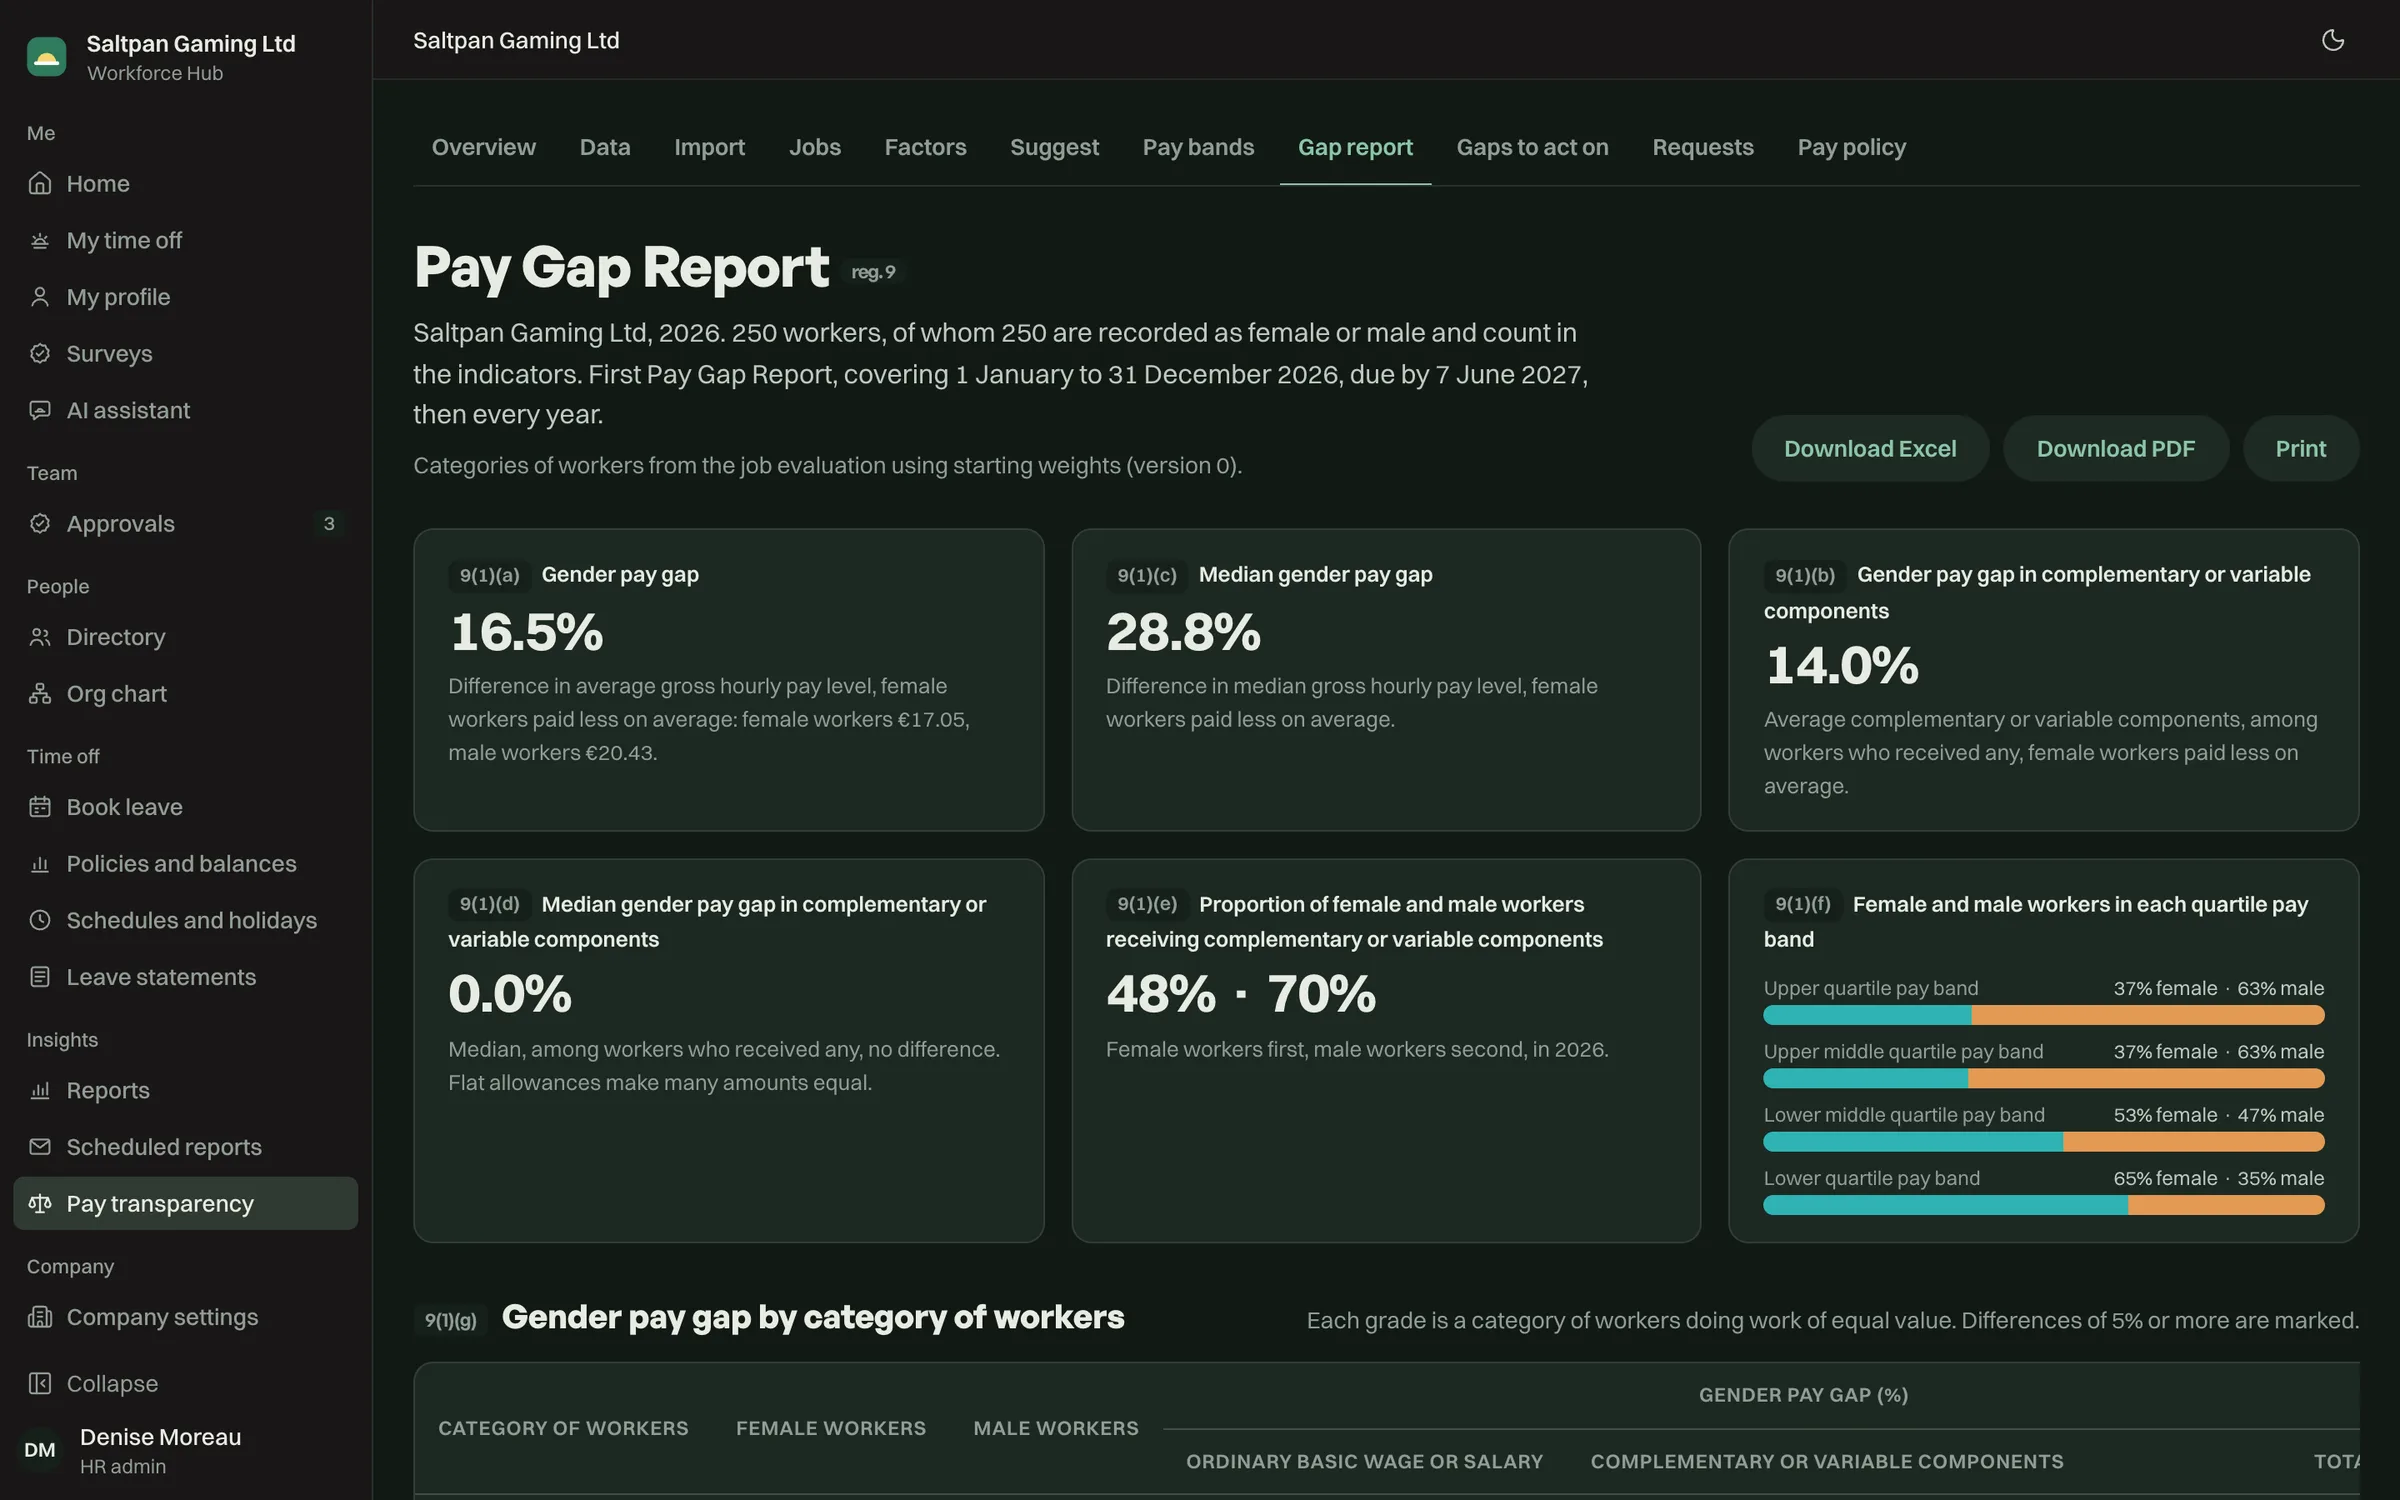This screenshot has height=1500, width=2400.
Task: Click the Approvals count badge 3
Action: point(328,523)
